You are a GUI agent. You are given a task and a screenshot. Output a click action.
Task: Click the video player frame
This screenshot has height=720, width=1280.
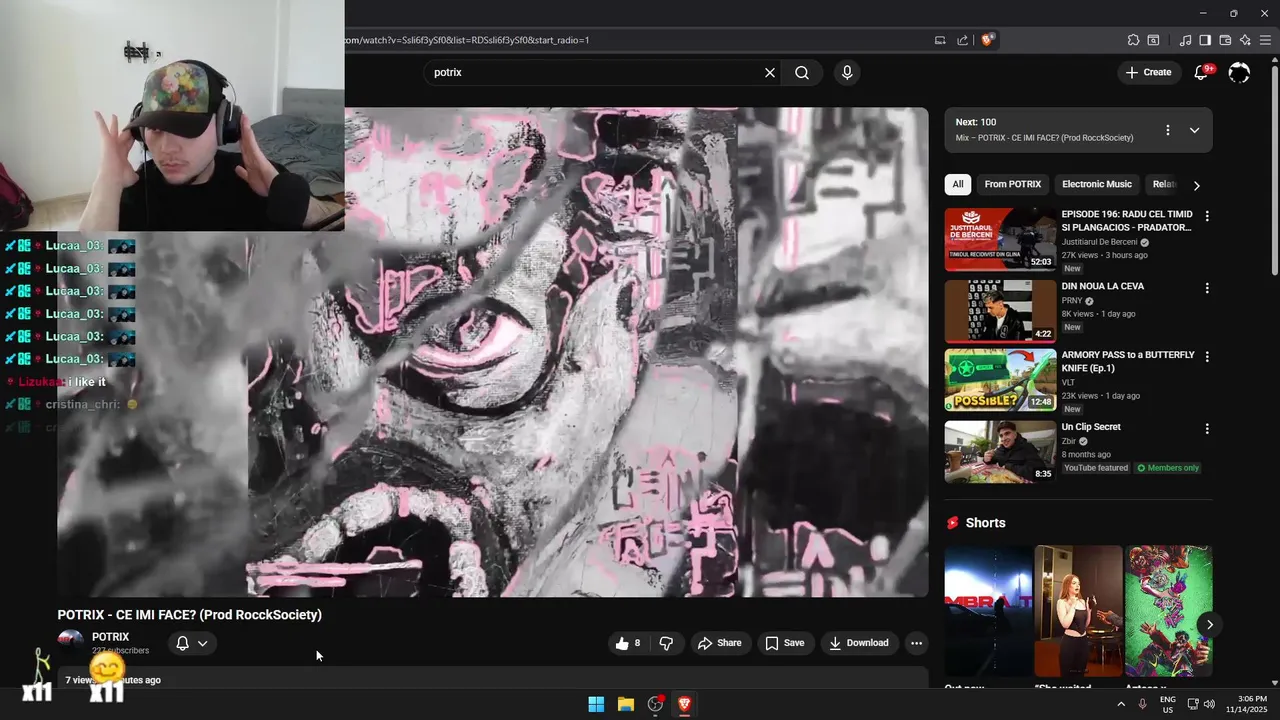pos(493,352)
